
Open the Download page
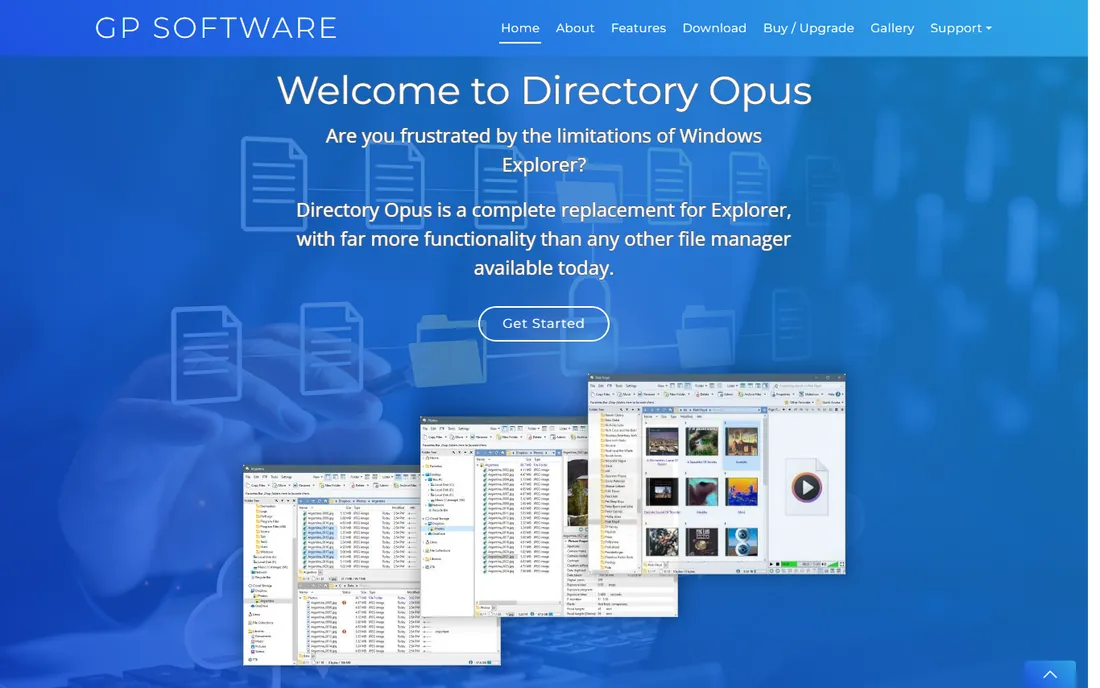pos(714,28)
